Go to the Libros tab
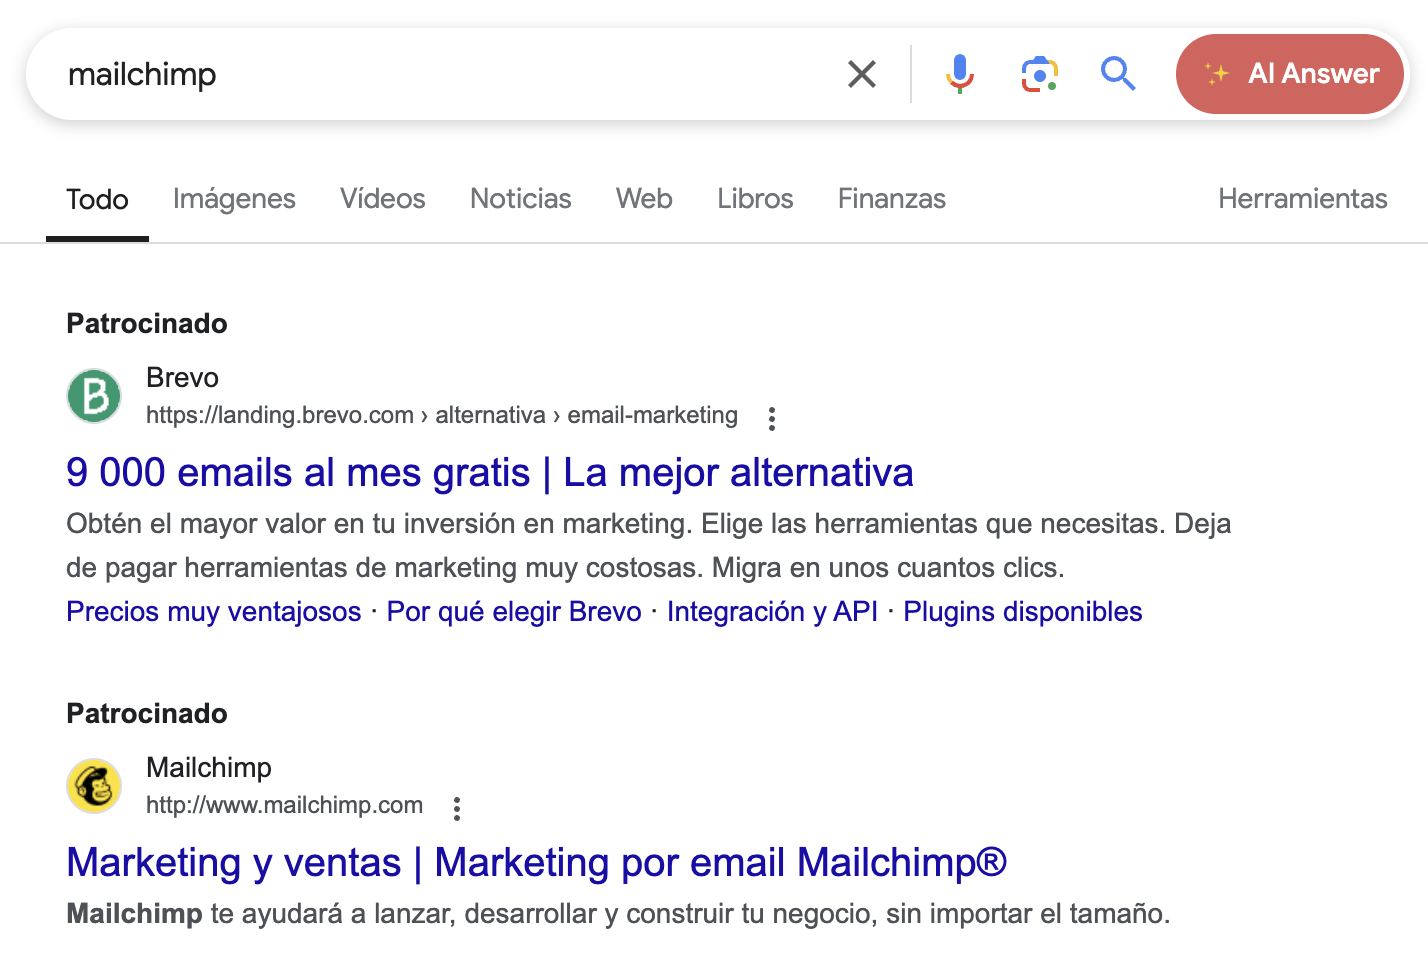Image resolution: width=1428 pixels, height=976 pixels. [755, 199]
